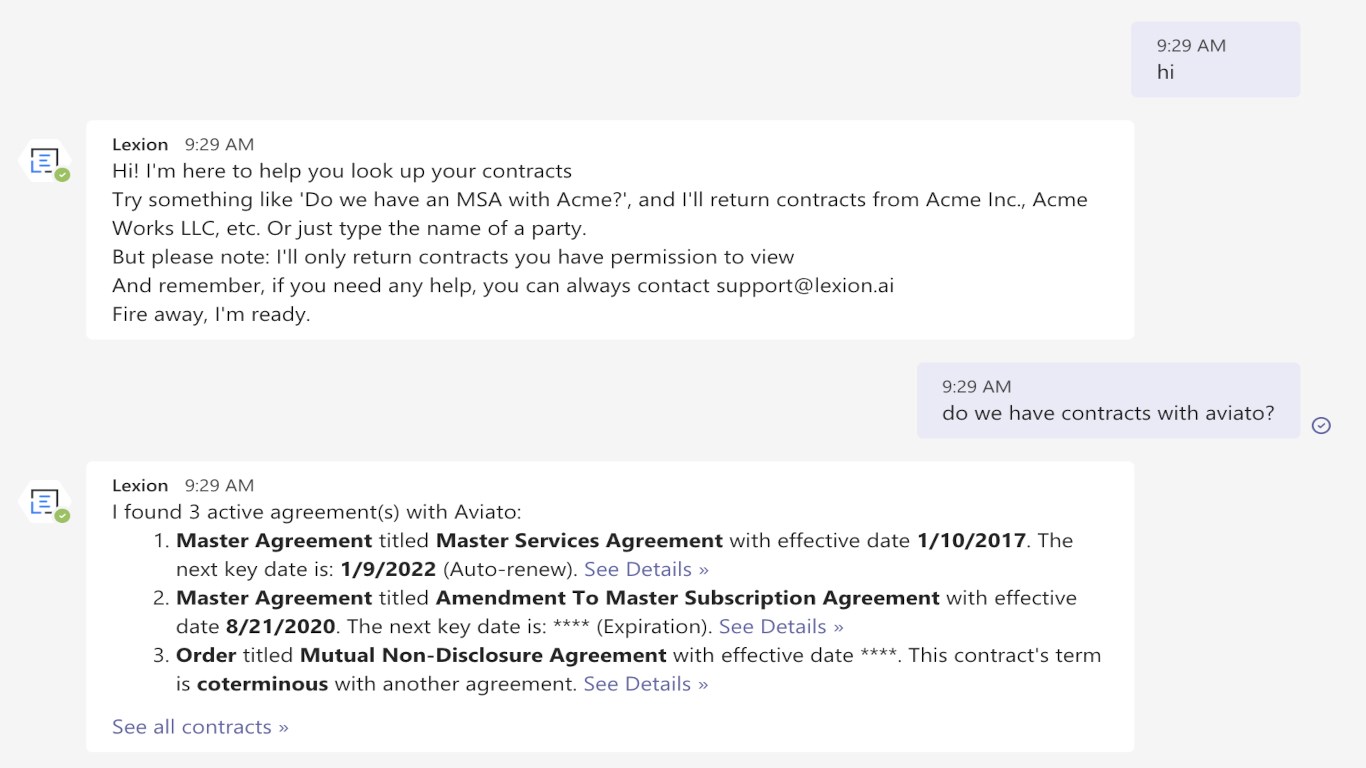Click the green status badge on the first Lexion avatar
Image resolution: width=1366 pixels, height=768 pixels.
point(63,175)
